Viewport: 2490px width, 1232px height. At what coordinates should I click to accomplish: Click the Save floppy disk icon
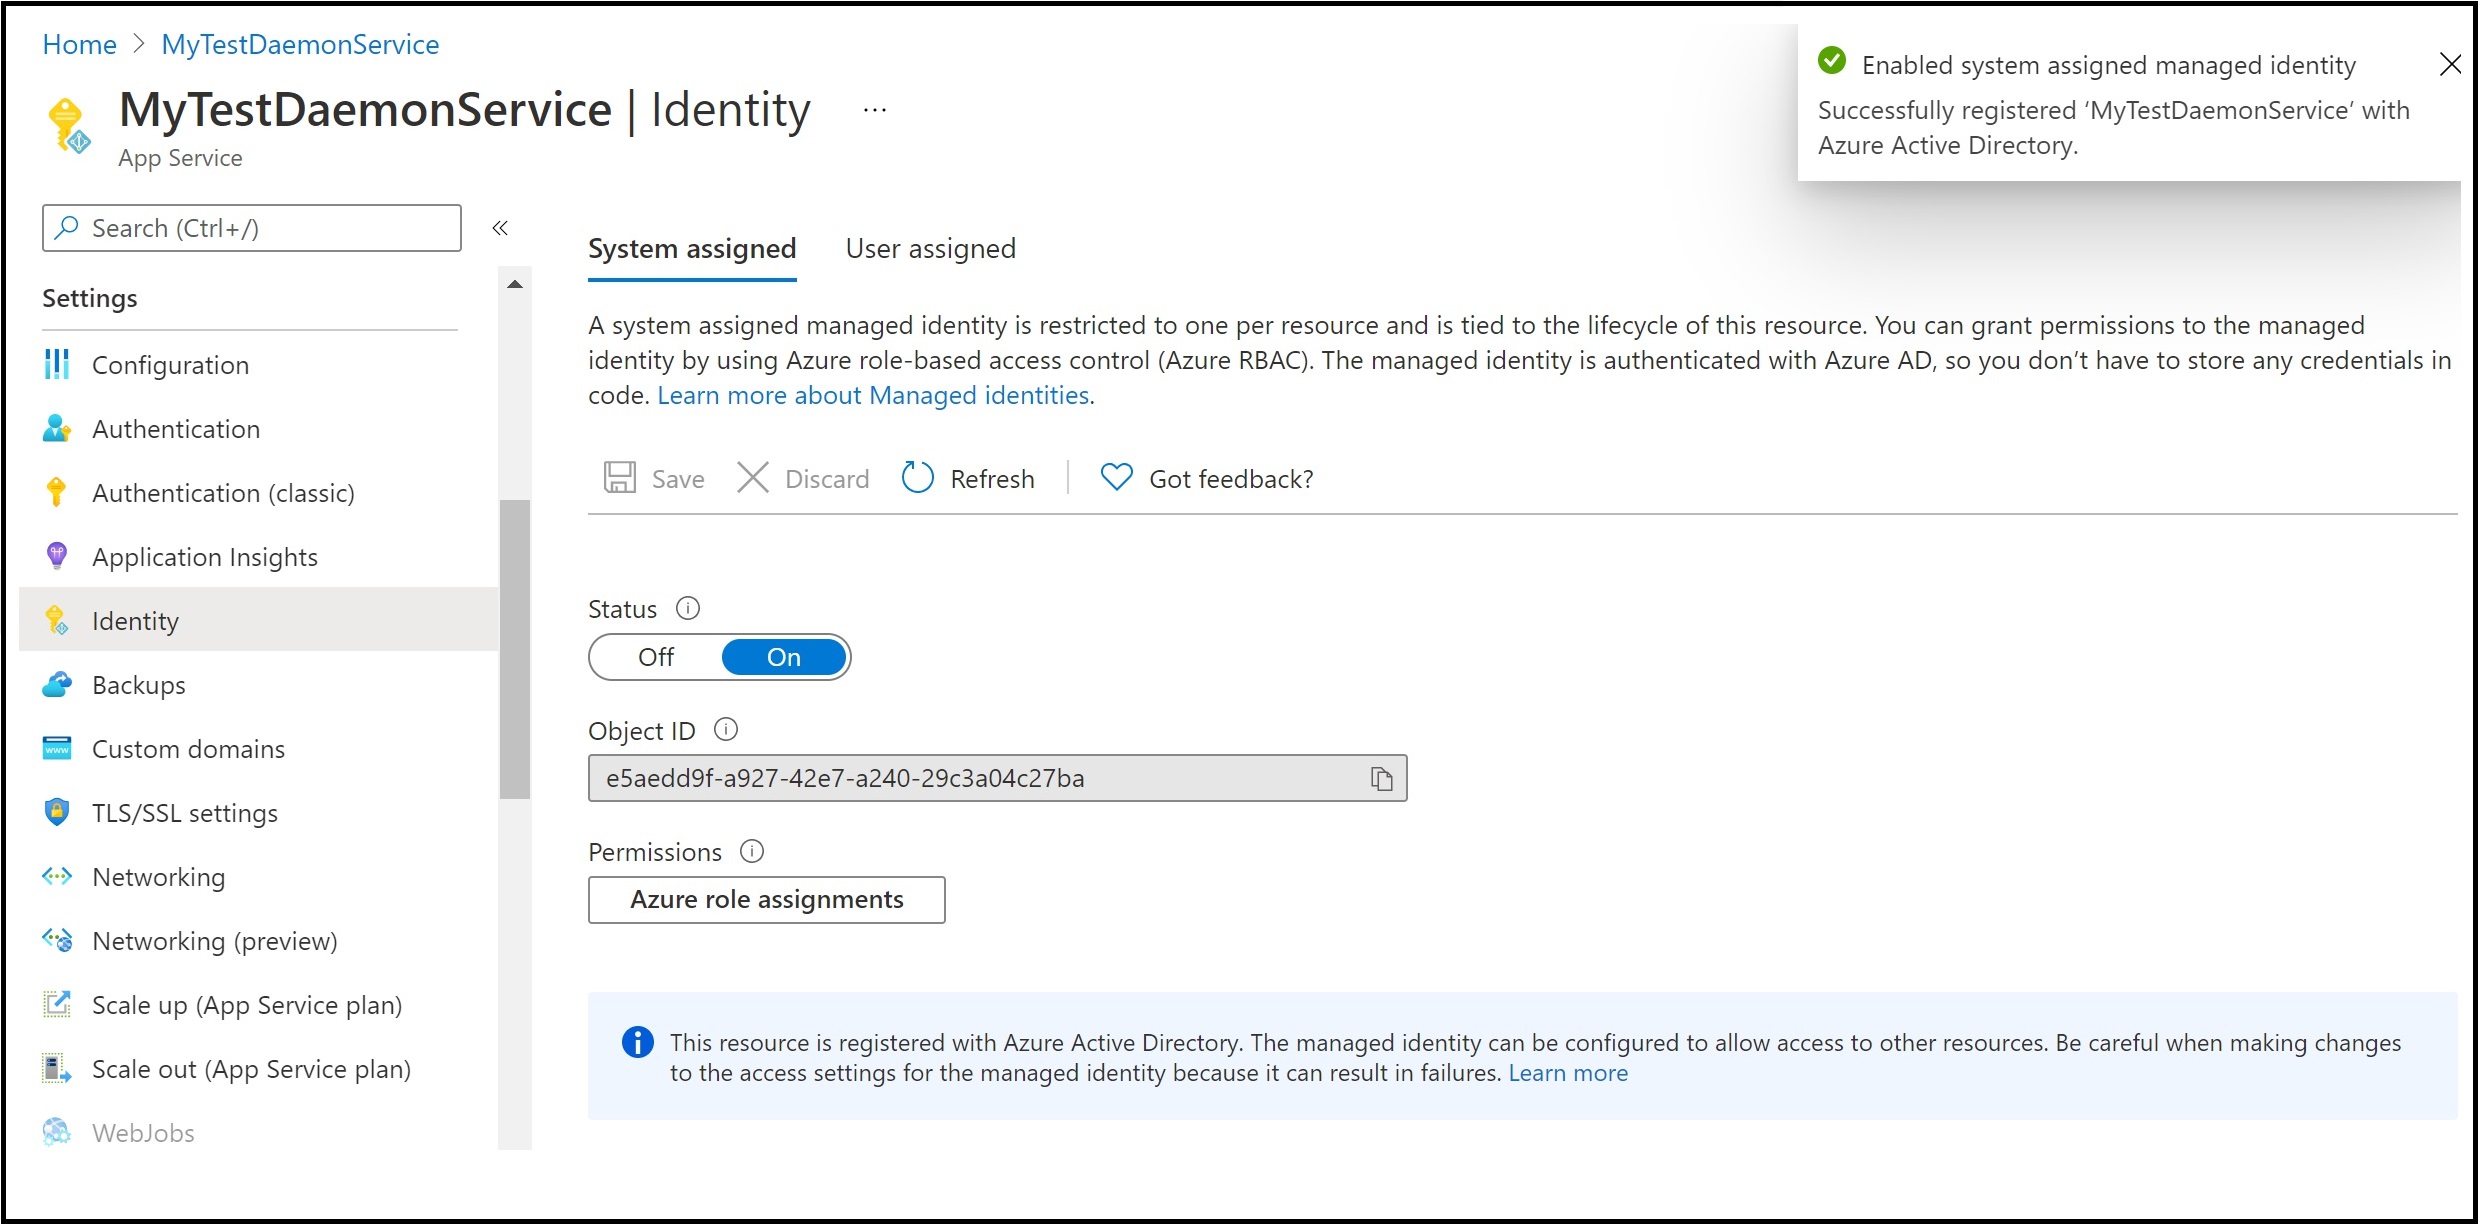tap(620, 478)
